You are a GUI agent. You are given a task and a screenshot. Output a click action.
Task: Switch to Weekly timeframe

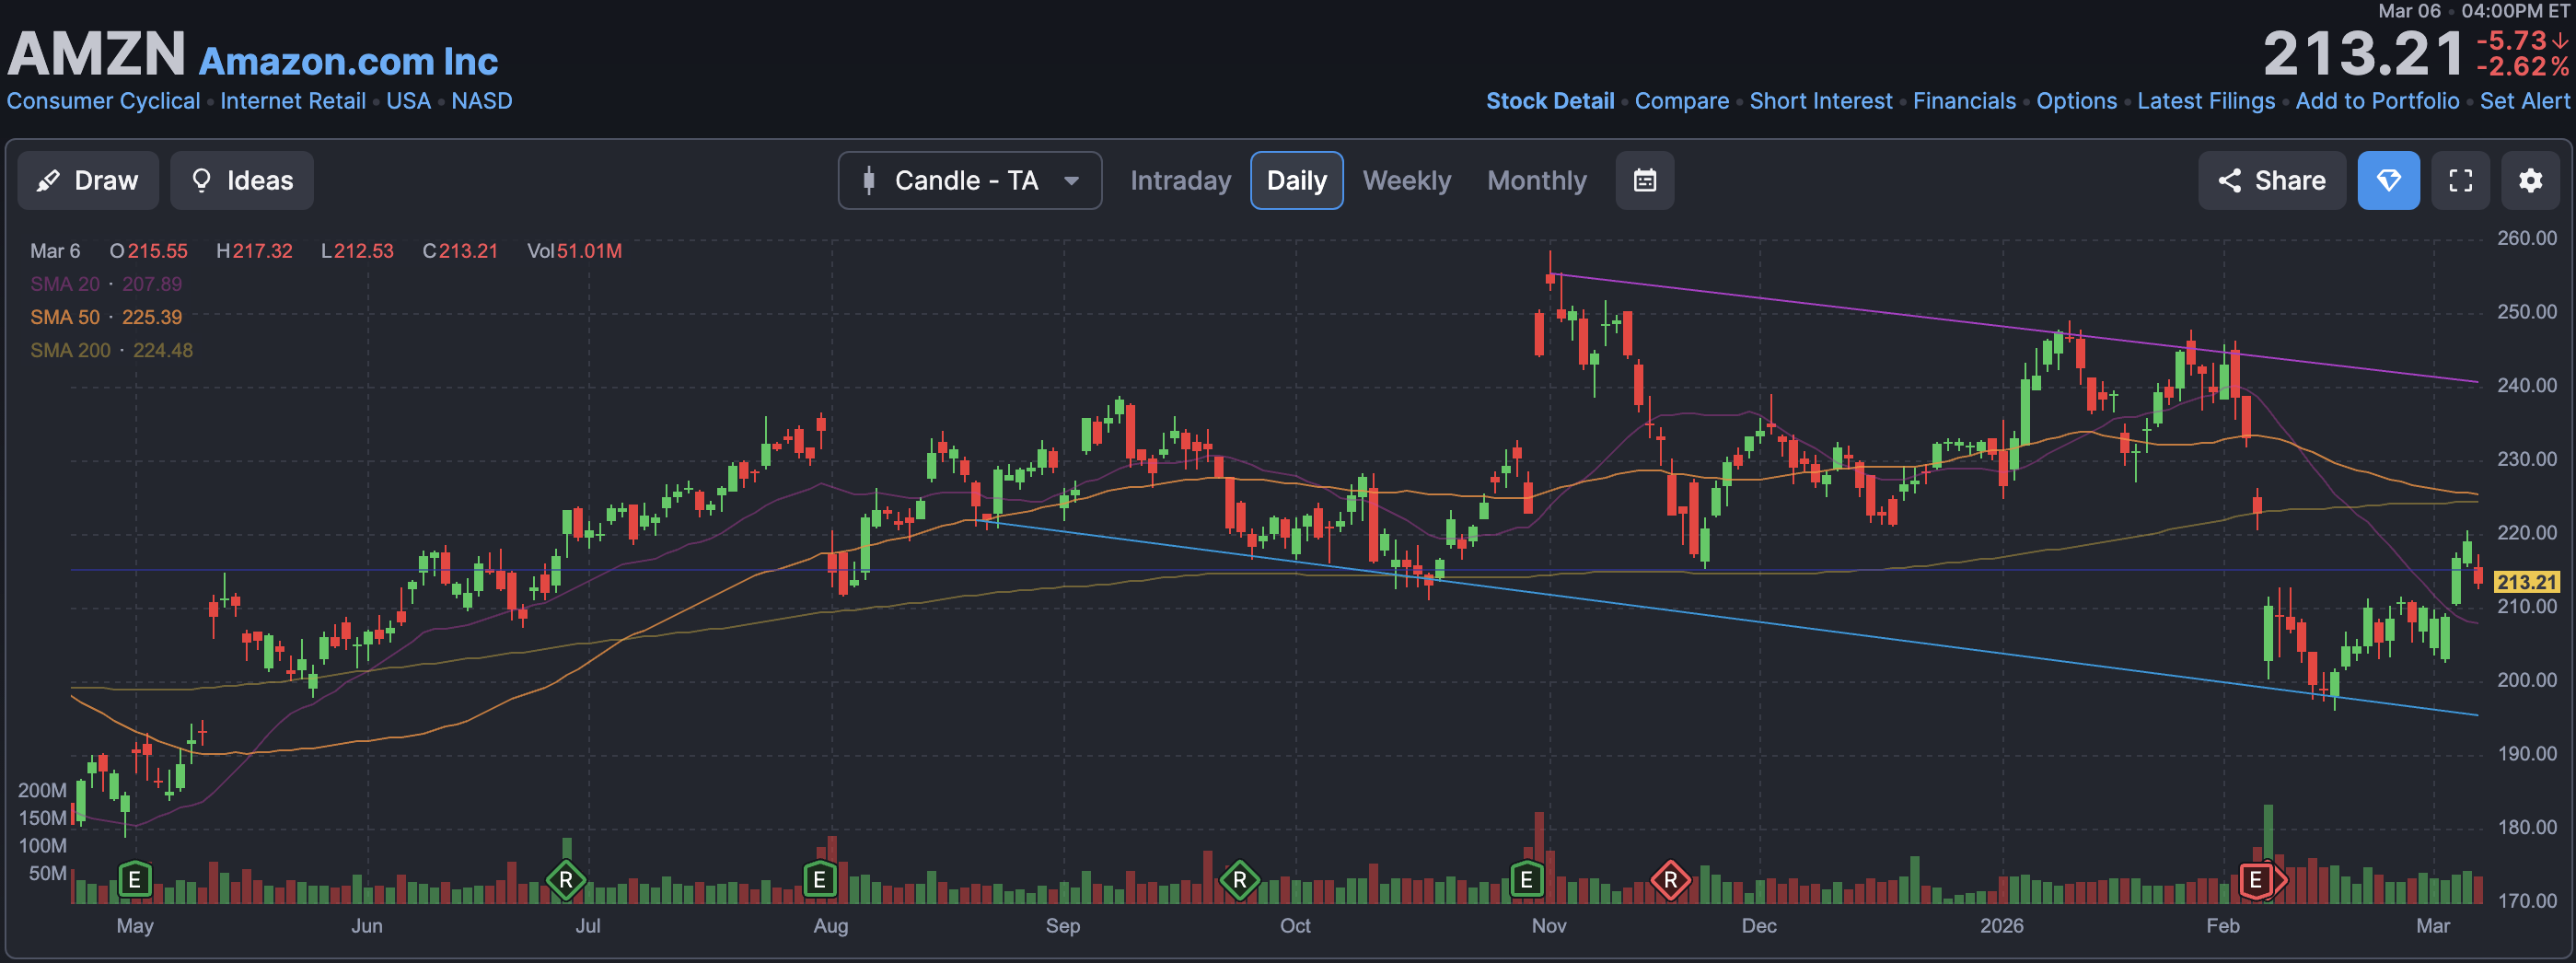1406,181
